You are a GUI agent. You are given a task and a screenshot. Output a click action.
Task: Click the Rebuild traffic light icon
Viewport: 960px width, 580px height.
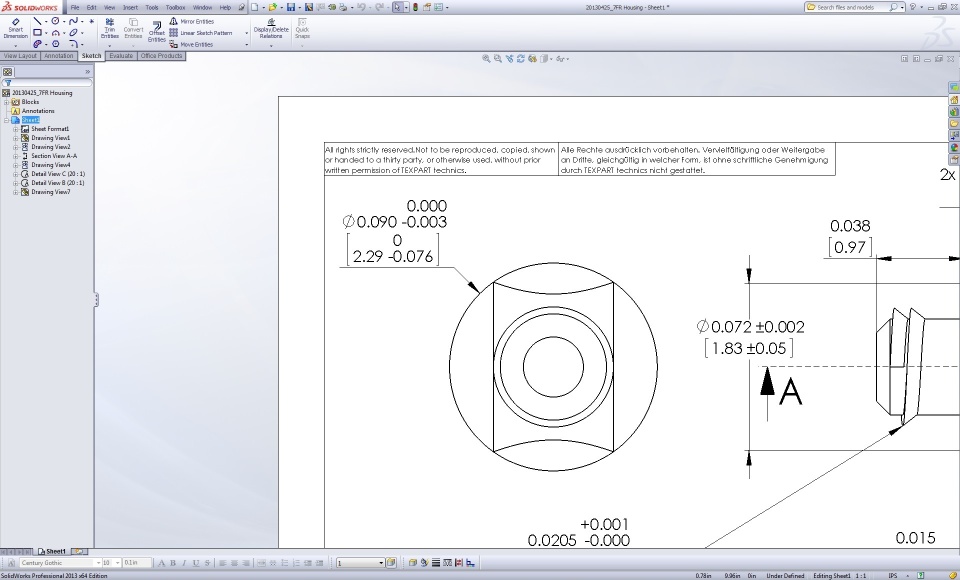415,7
